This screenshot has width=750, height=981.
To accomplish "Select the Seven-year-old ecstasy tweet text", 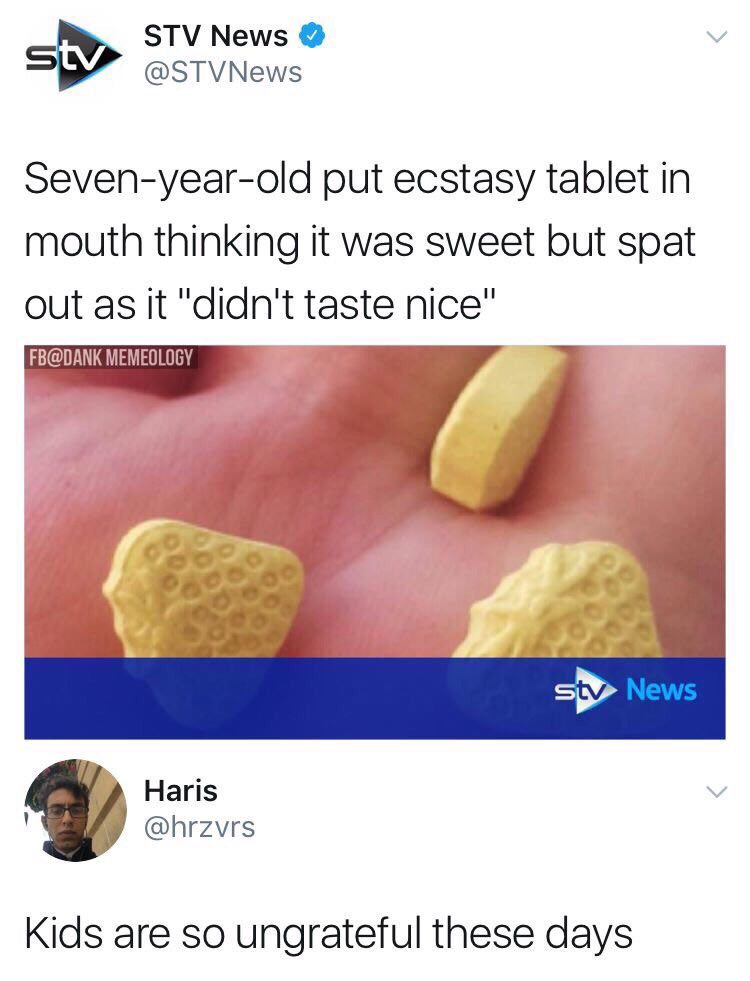I will click(x=360, y=241).
